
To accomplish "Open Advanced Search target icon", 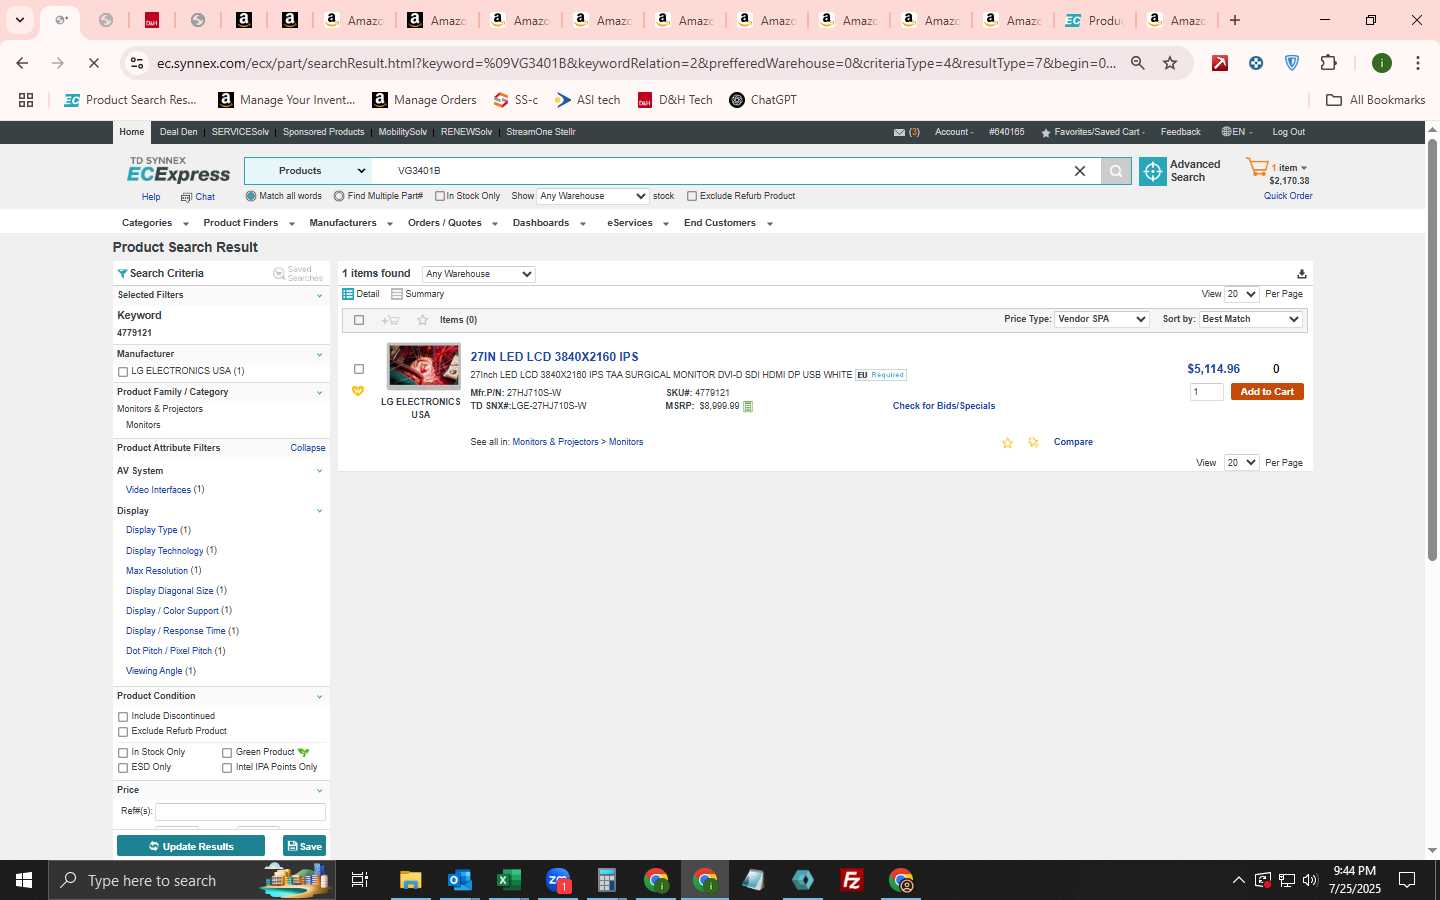I will point(1153,172).
